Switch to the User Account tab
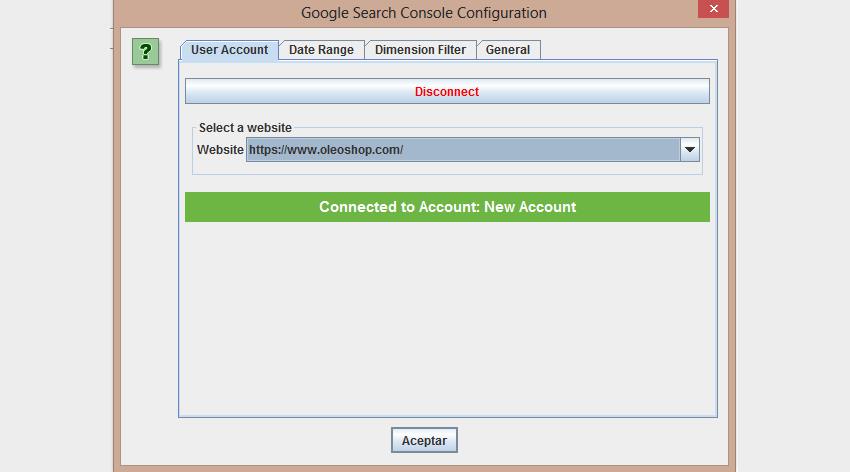The image size is (850, 472). click(x=229, y=50)
